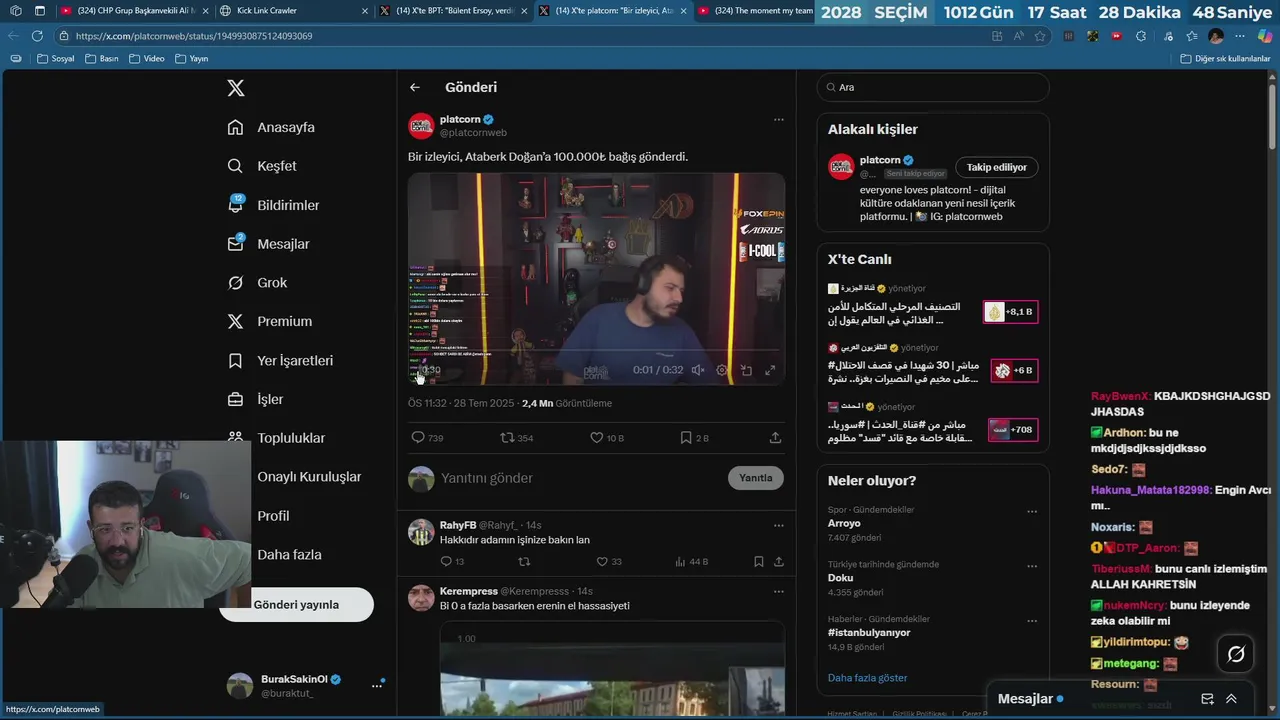1280x720 pixels.
Task: Open Sosyal bookmarks folder
Action: tap(55, 58)
